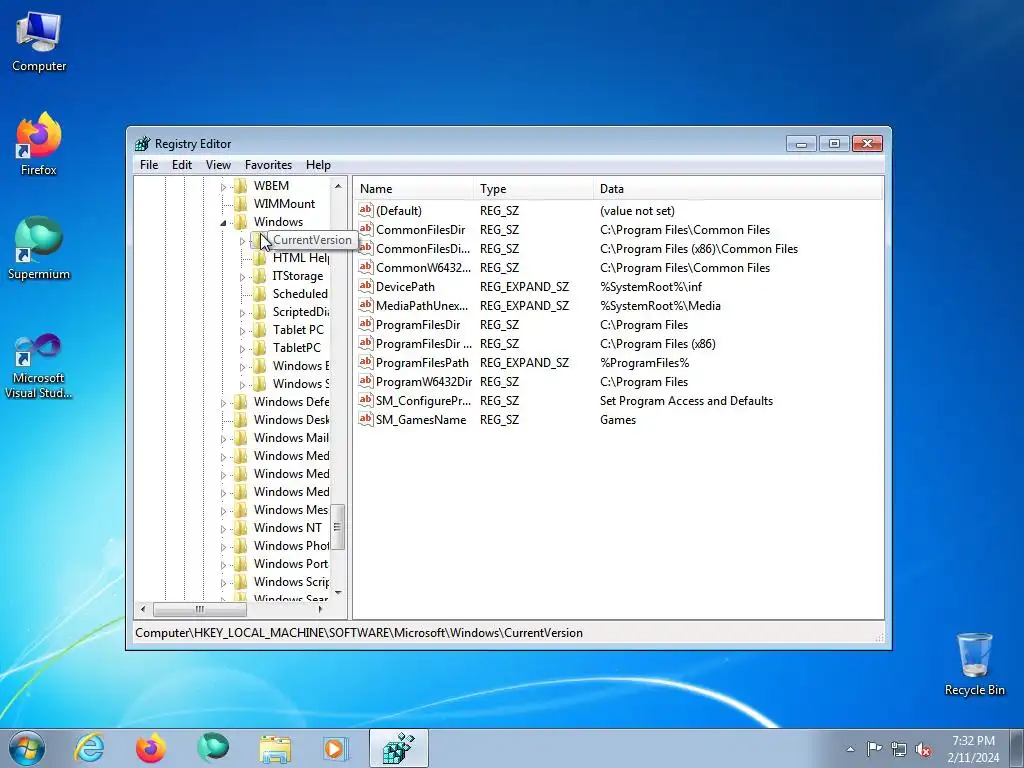Click the Tablet PC folder icon
This screenshot has width=1024, height=768.
pos(260,330)
